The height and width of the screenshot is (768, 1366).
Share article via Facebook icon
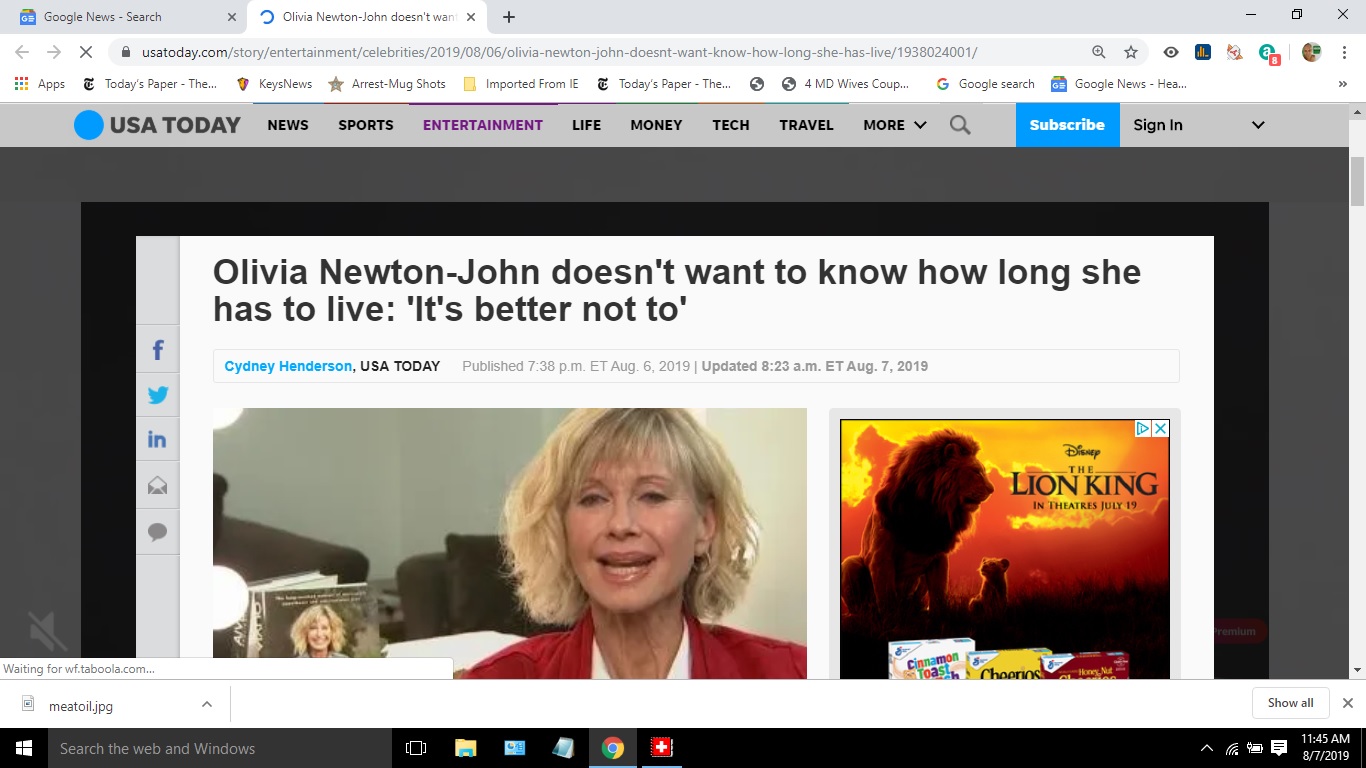click(x=158, y=350)
